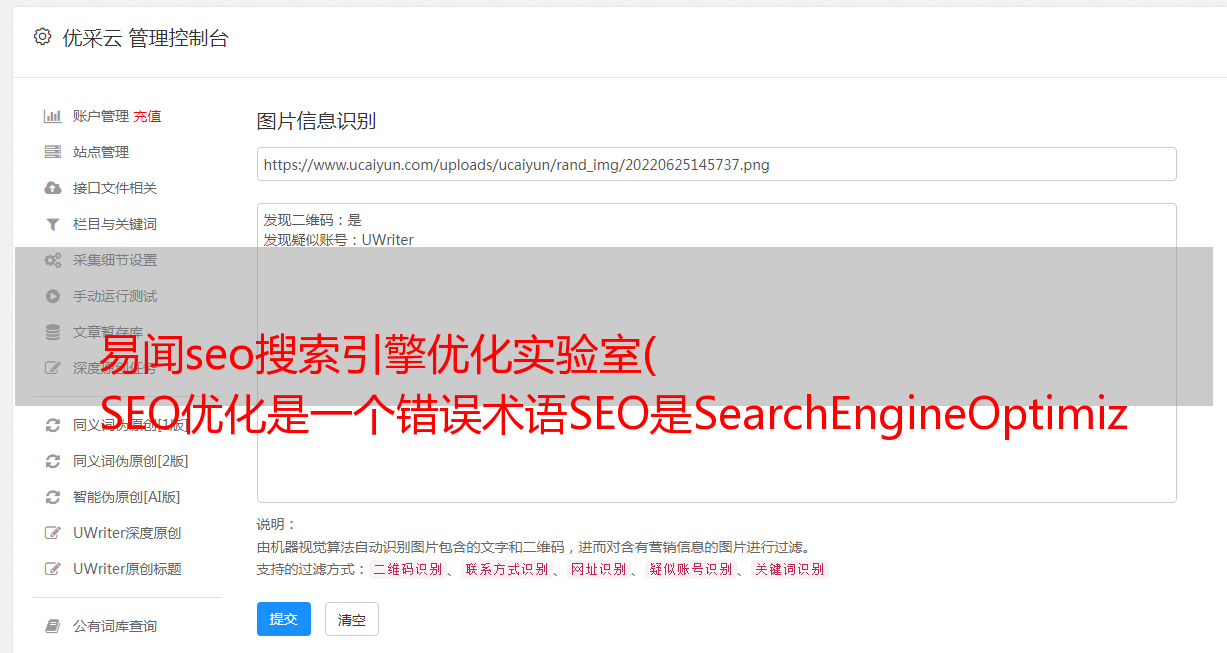Click the play circle icon for 手动运行测试
The image size is (1227, 653).
[x=53, y=296]
